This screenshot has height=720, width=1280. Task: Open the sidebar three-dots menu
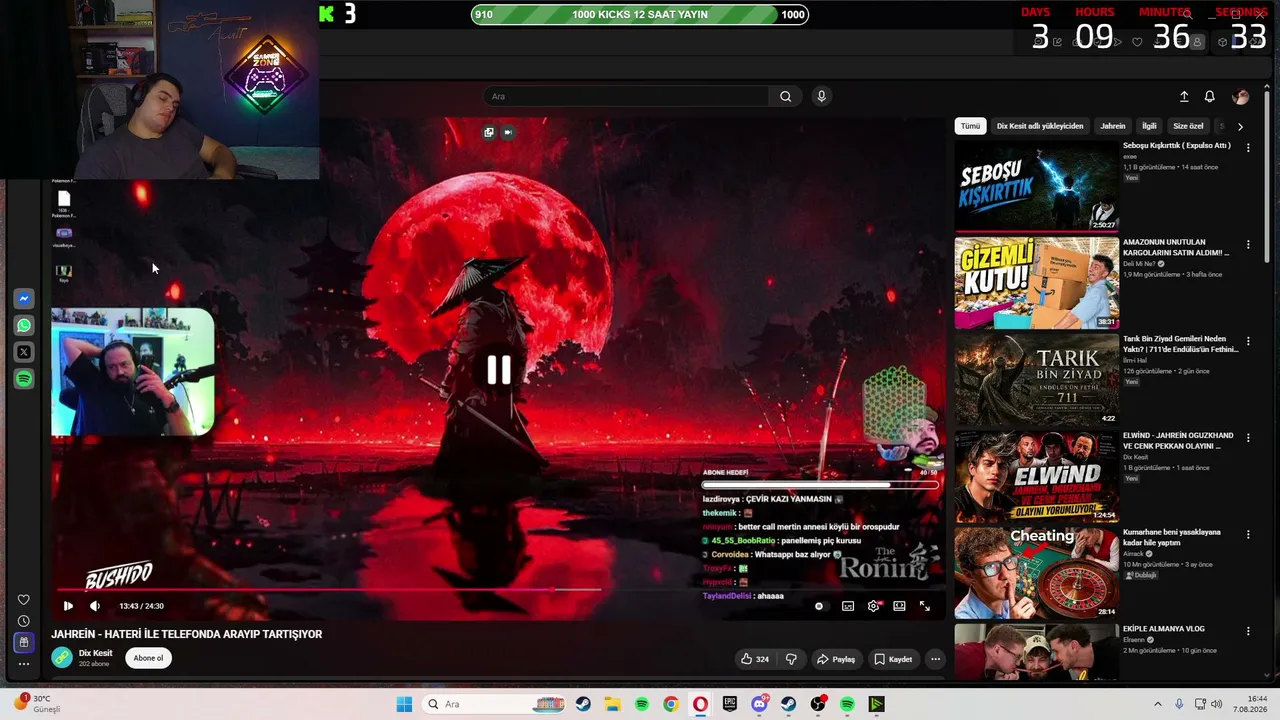24,663
